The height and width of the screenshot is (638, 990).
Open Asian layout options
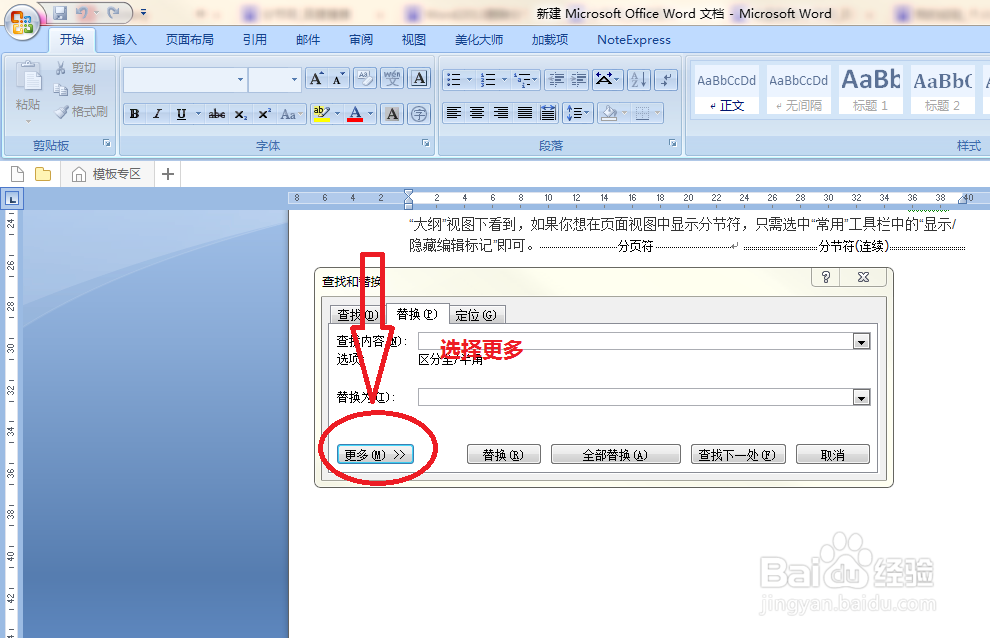(x=607, y=80)
